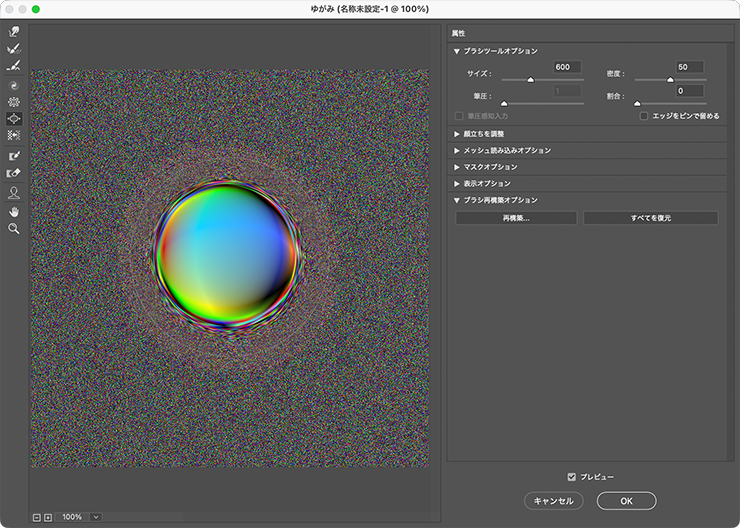This screenshot has height=528, width=740.
Task: Select the Push Left tool
Action: click(x=14, y=135)
